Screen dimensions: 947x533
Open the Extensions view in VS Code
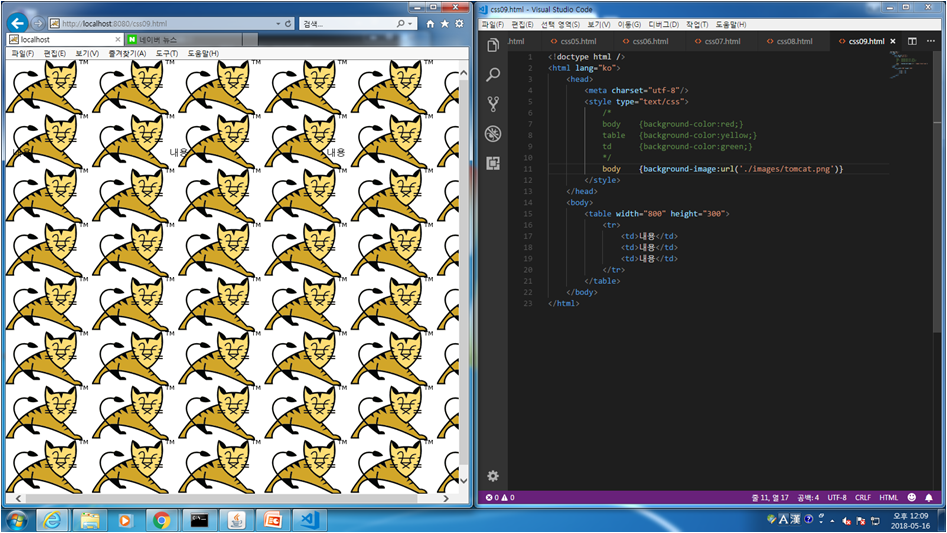(493, 163)
